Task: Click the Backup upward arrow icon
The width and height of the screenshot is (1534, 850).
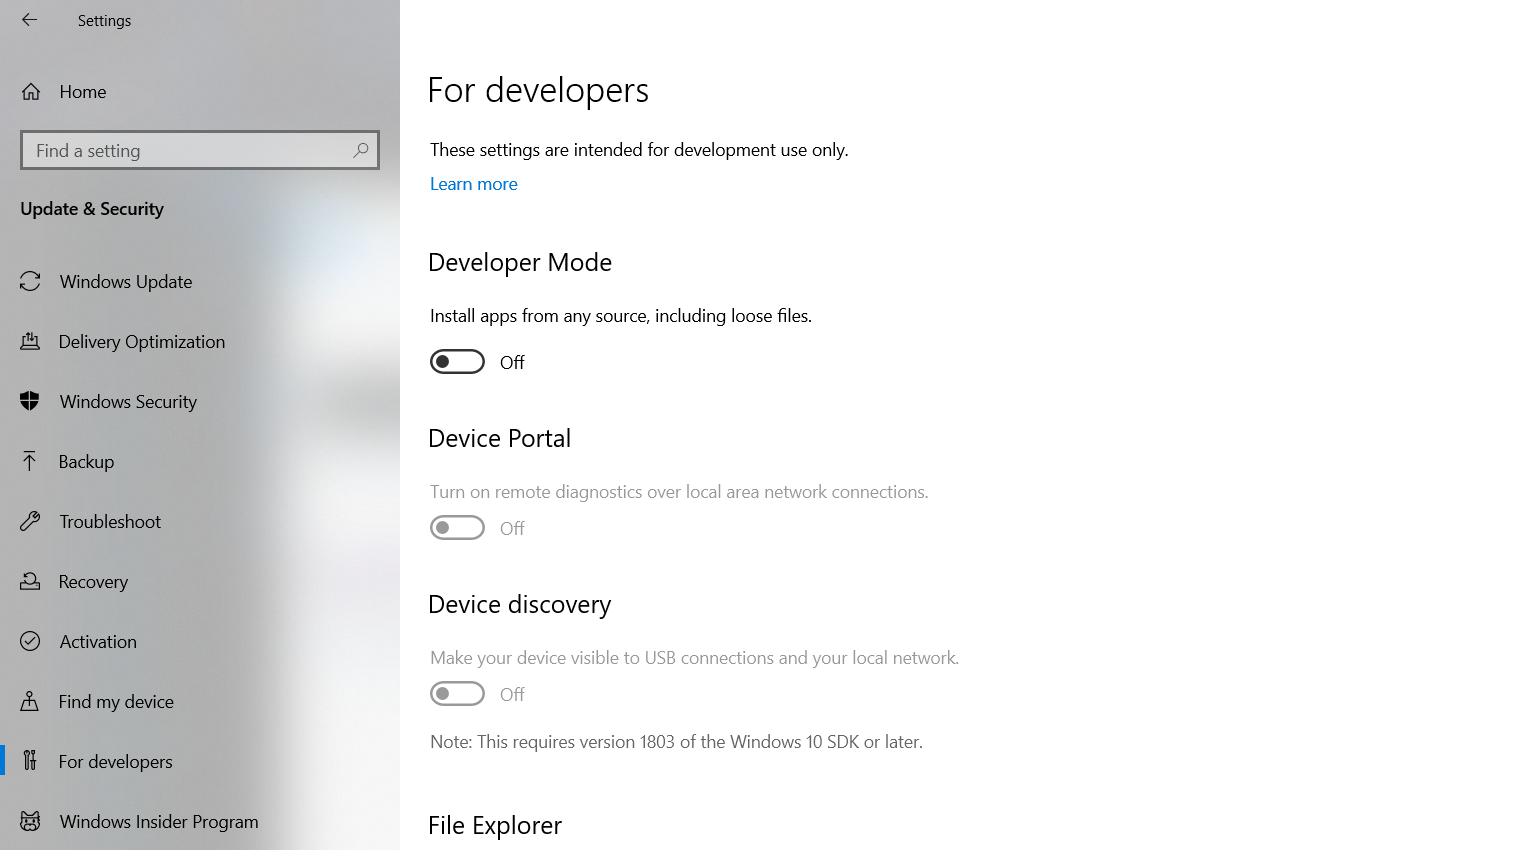Action: pyautogui.click(x=30, y=462)
